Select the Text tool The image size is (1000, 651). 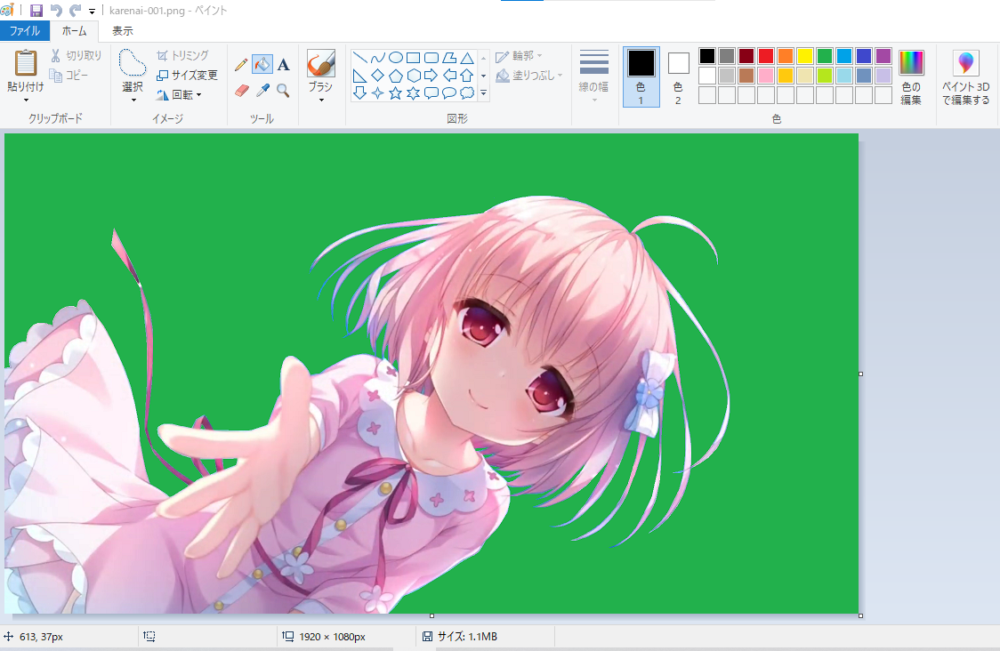pos(283,64)
